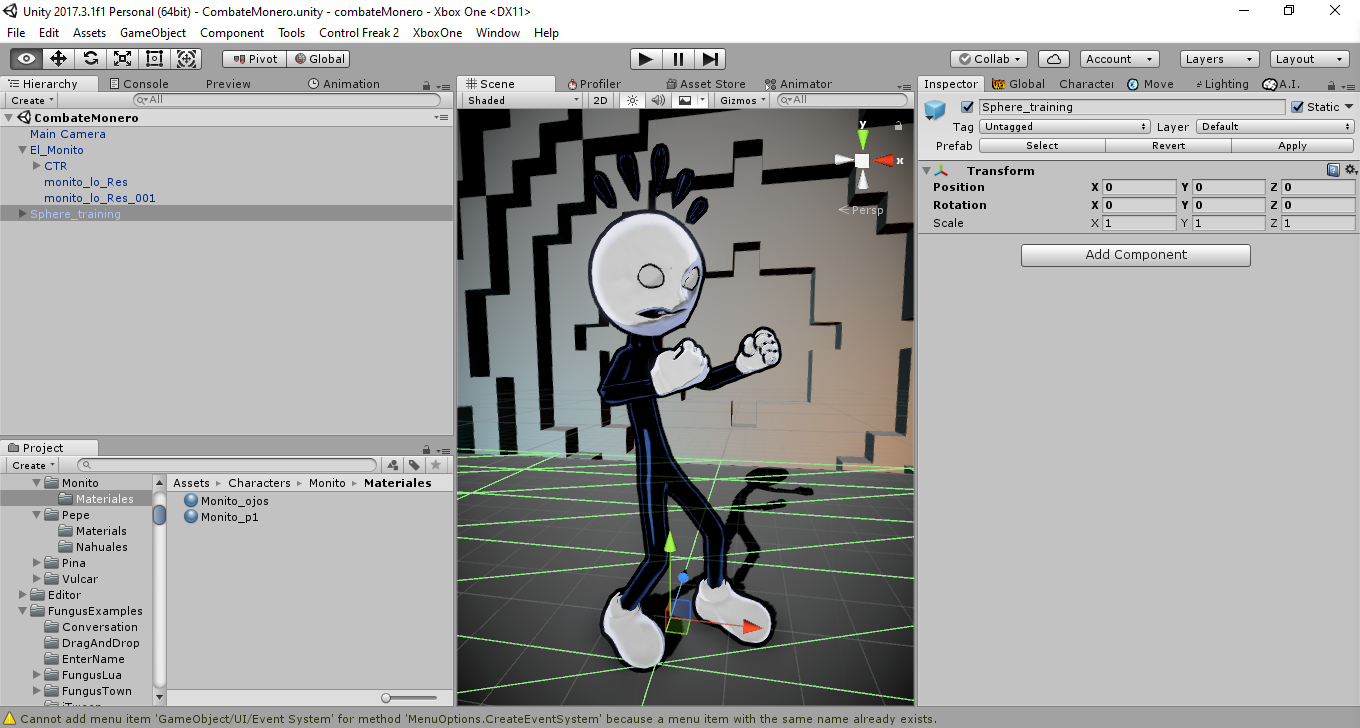Expand the CTR hierarchy item

(37, 166)
